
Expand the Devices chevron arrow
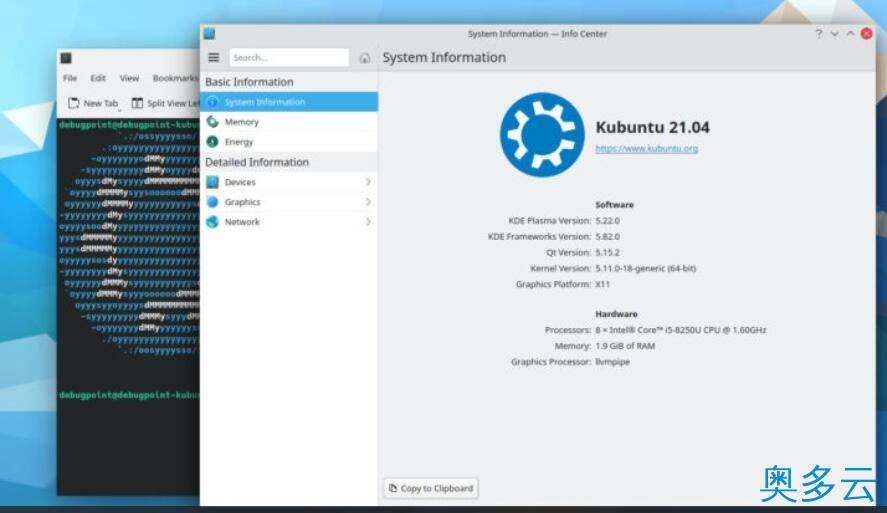tap(368, 182)
